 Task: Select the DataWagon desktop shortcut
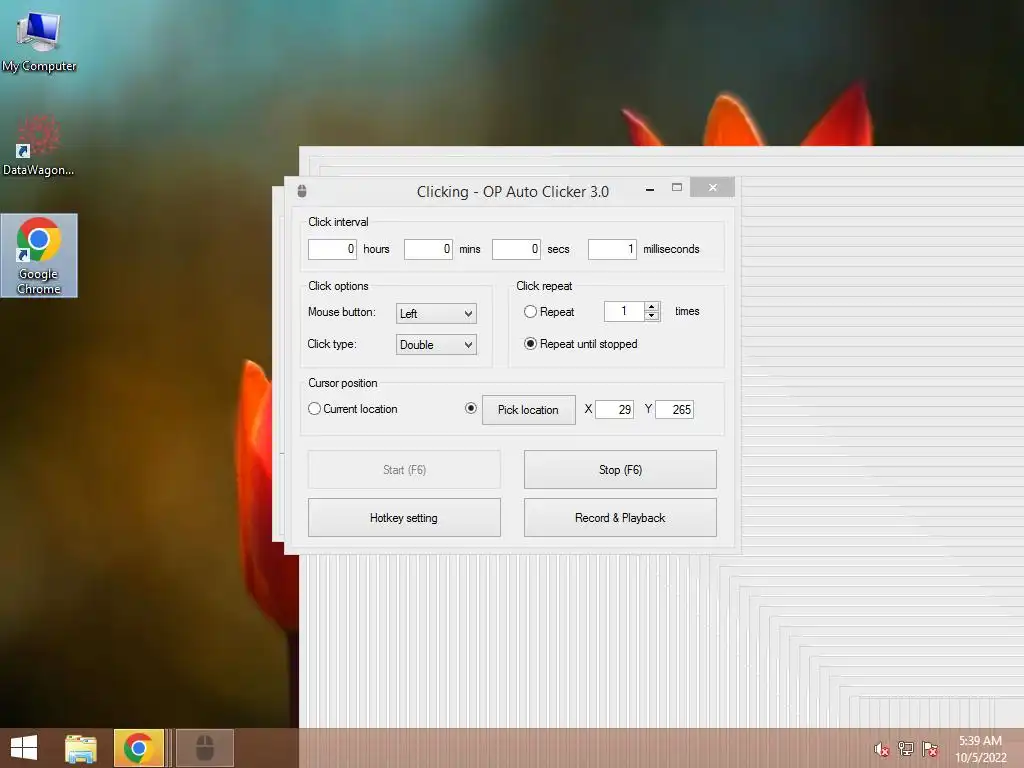pyautogui.click(x=39, y=145)
